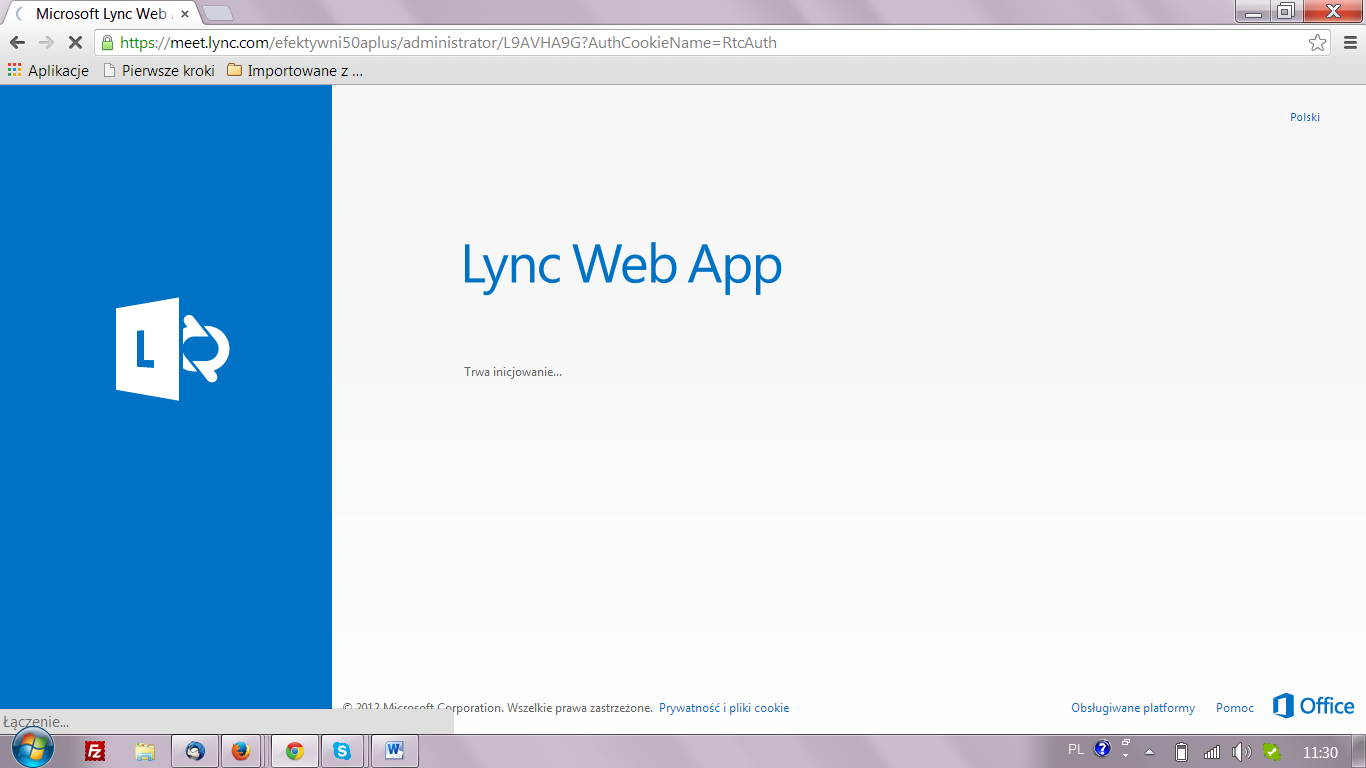Viewport: 1366px width, 768px height.
Task: Click the PL language indicator in tray
Action: tap(1076, 749)
